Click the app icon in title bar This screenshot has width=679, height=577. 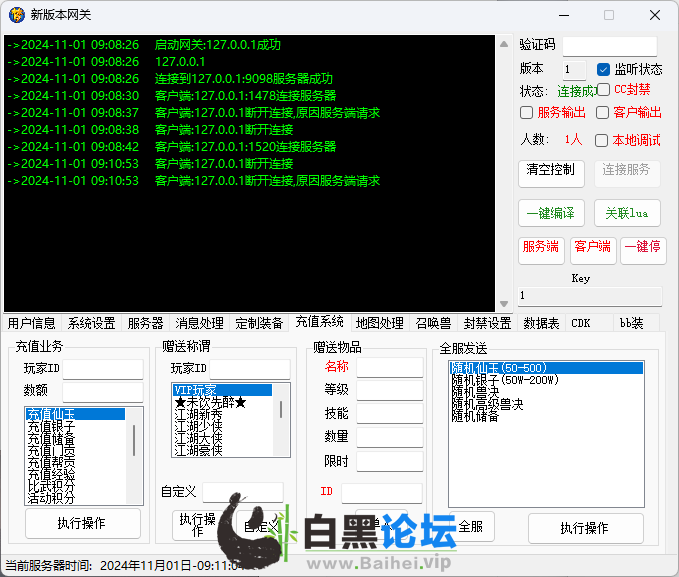(16, 15)
